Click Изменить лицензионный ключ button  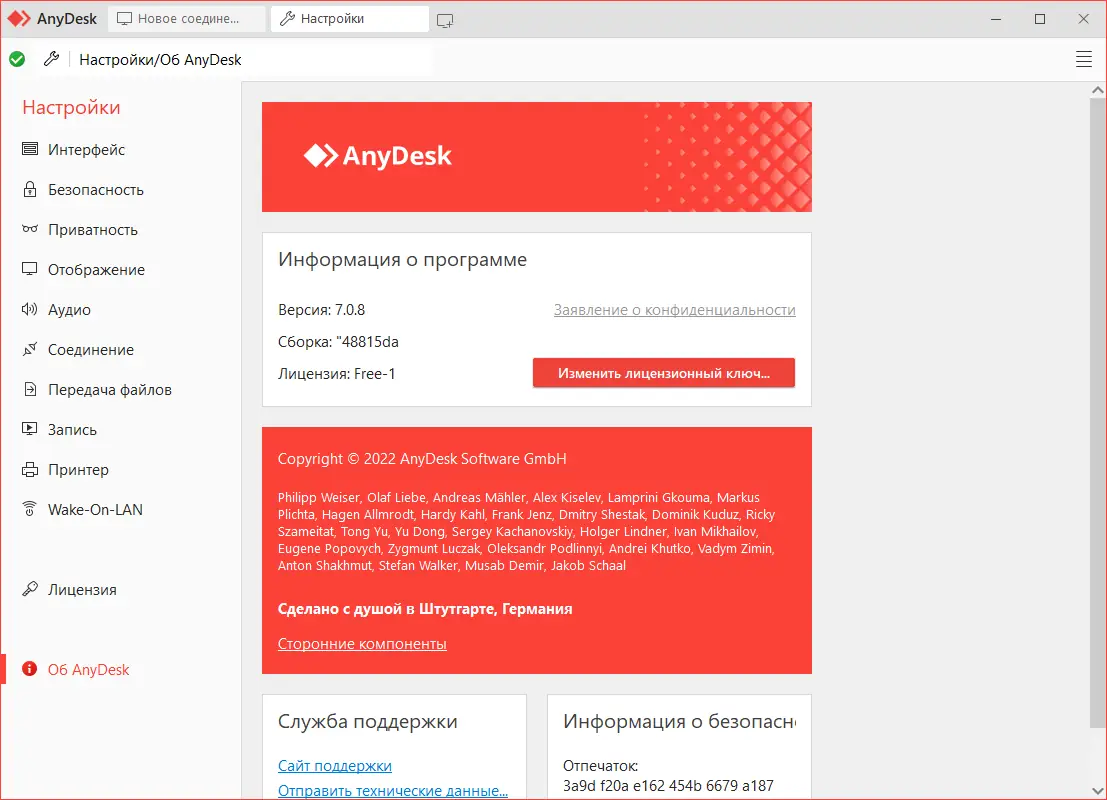(664, 373)
